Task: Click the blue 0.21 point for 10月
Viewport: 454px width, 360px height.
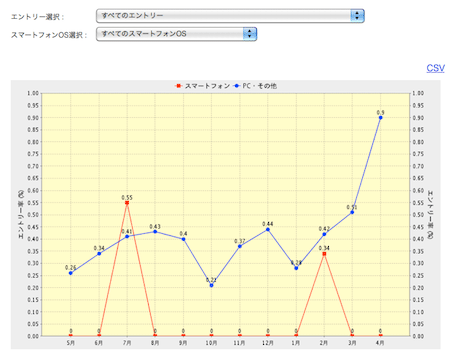Action: 211,285
